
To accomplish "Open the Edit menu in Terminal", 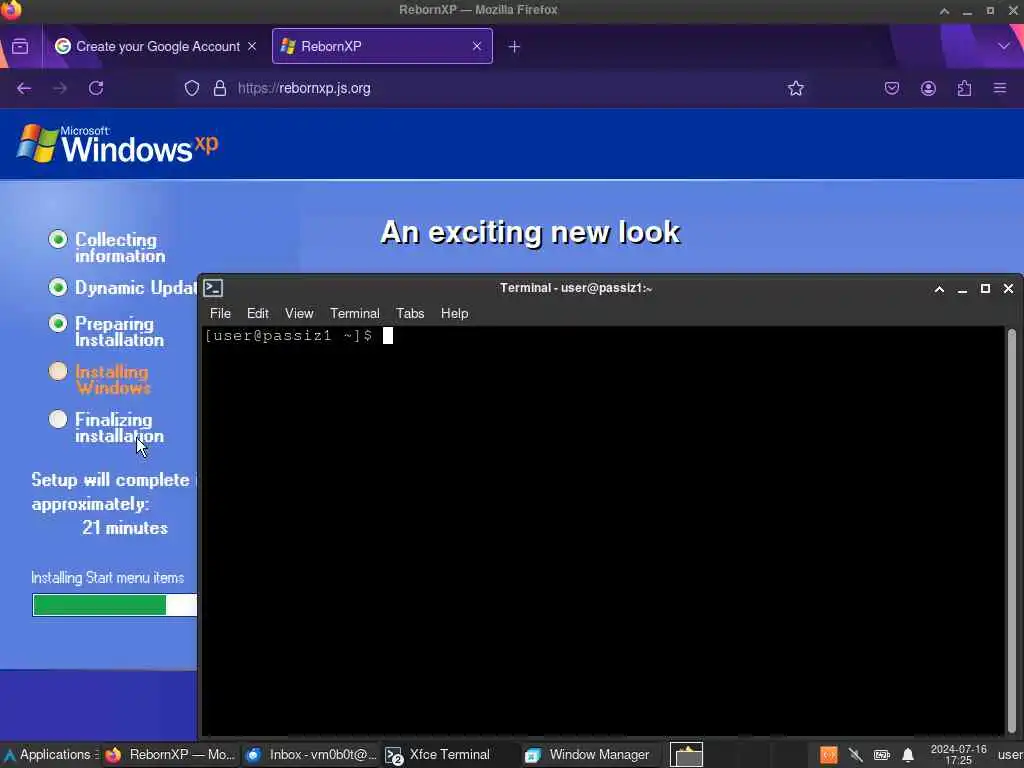I will coord(257,313).
